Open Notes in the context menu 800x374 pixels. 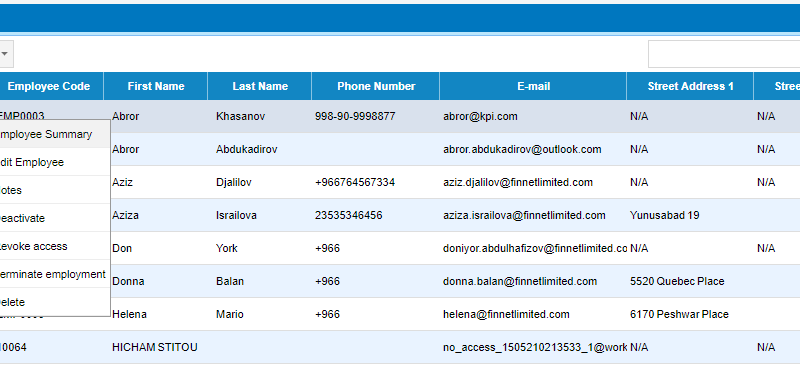tap(54, 190)
